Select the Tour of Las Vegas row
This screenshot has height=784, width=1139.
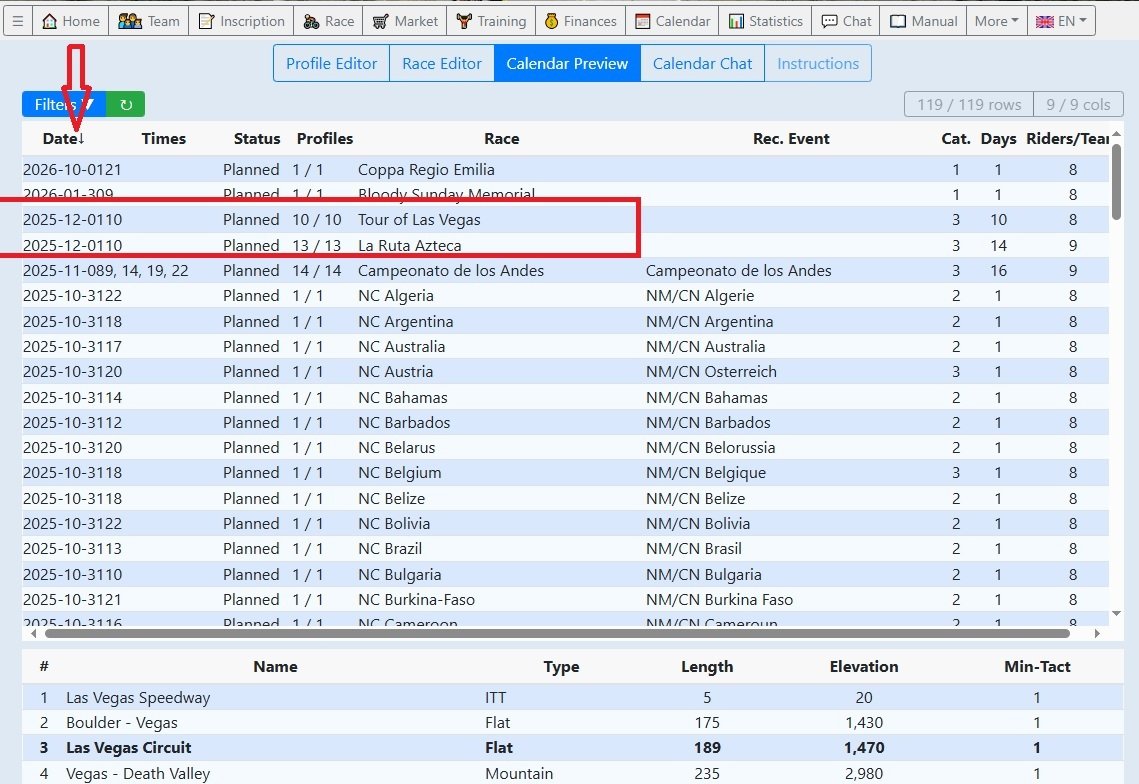point(419,220)
